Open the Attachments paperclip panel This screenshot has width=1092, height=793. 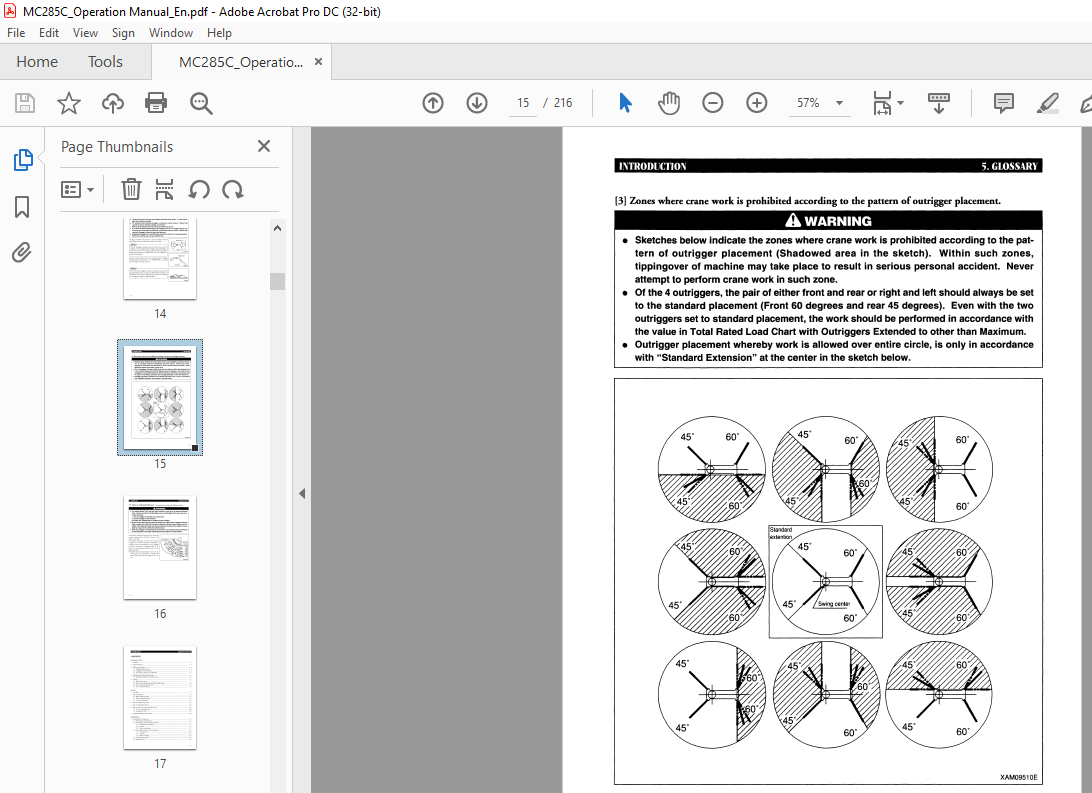coord(22,252)
